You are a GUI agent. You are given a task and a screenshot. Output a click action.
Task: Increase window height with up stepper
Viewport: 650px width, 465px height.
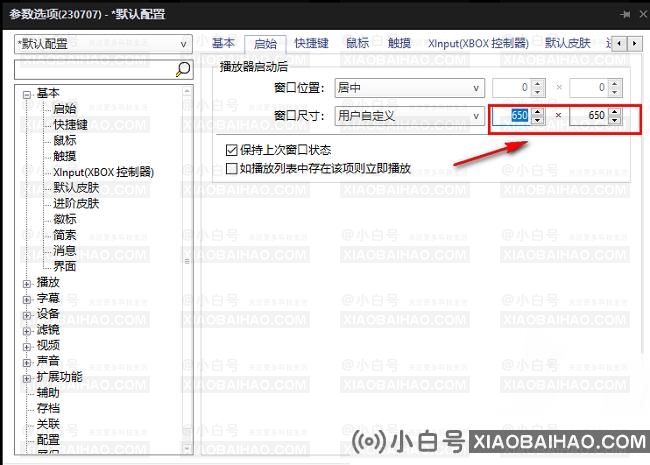click(615, 111)
